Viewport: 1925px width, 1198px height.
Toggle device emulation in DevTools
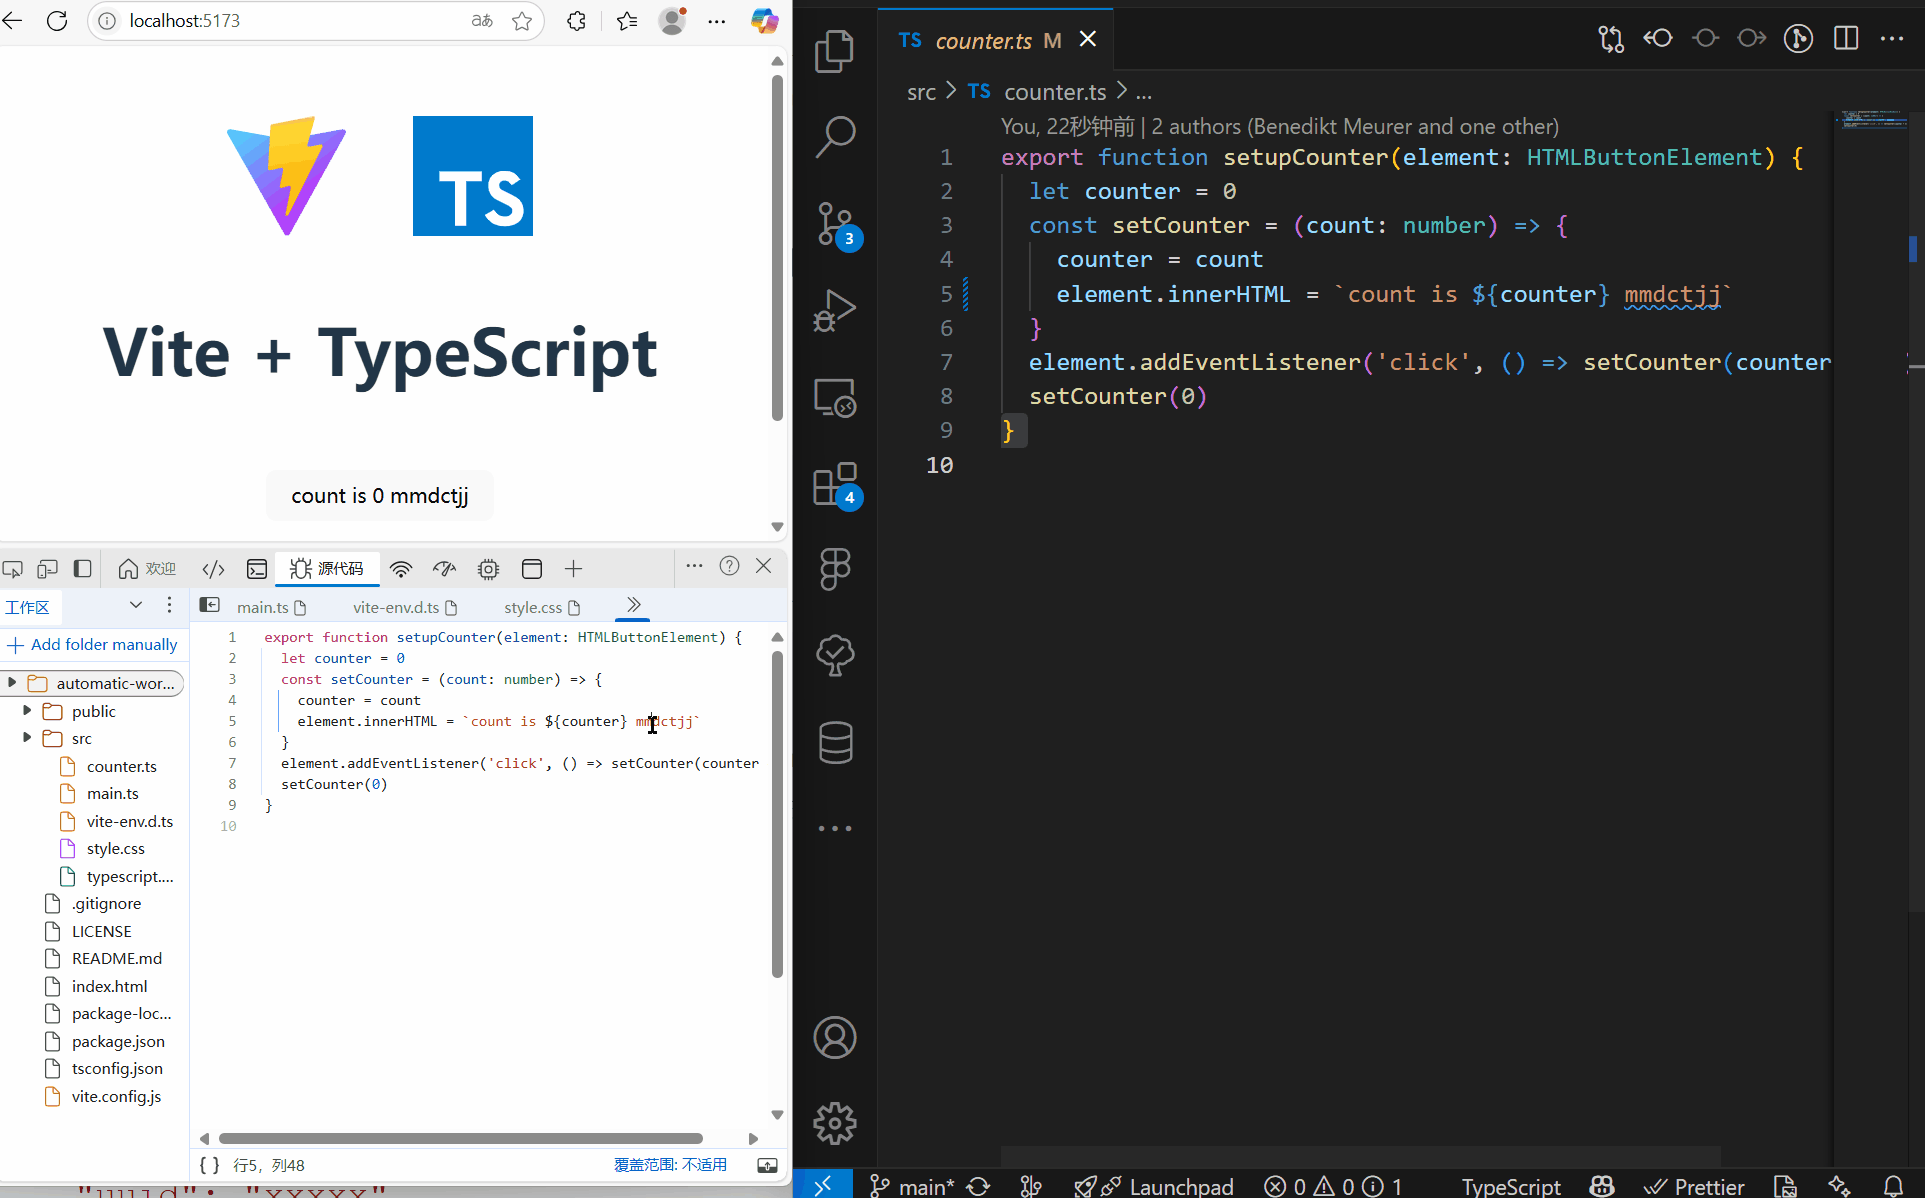tap(47, 569)
